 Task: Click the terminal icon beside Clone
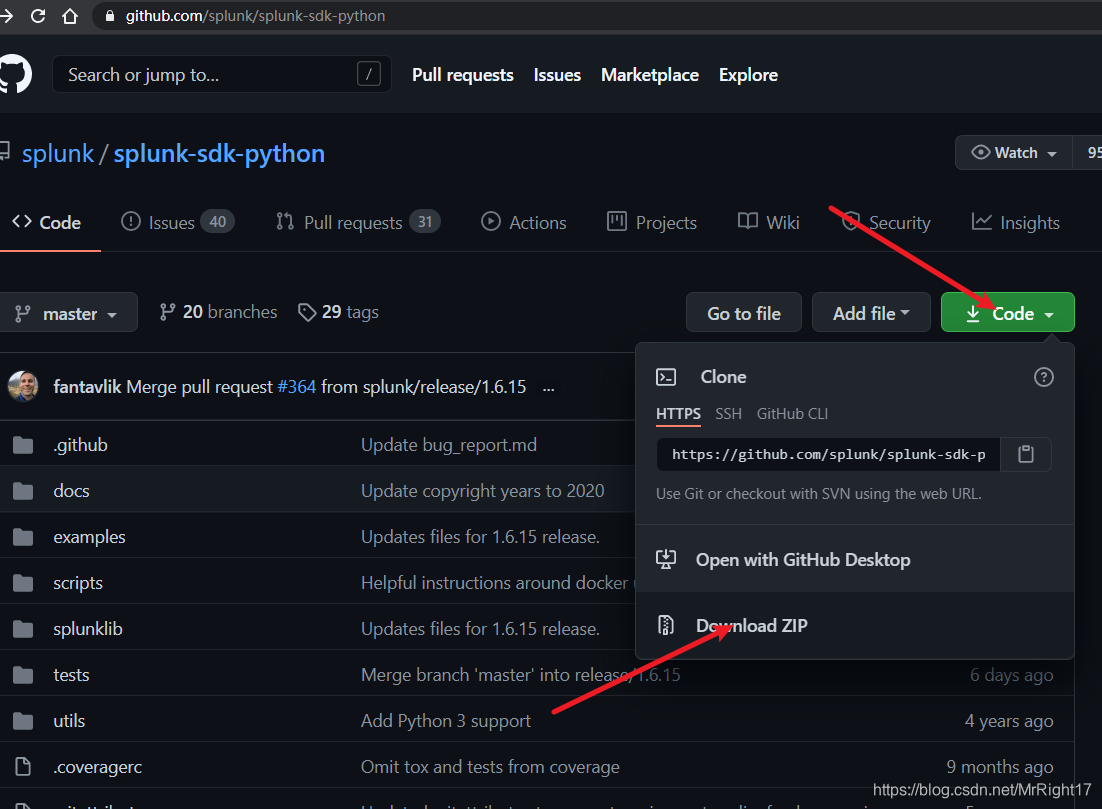click(666, 377)
